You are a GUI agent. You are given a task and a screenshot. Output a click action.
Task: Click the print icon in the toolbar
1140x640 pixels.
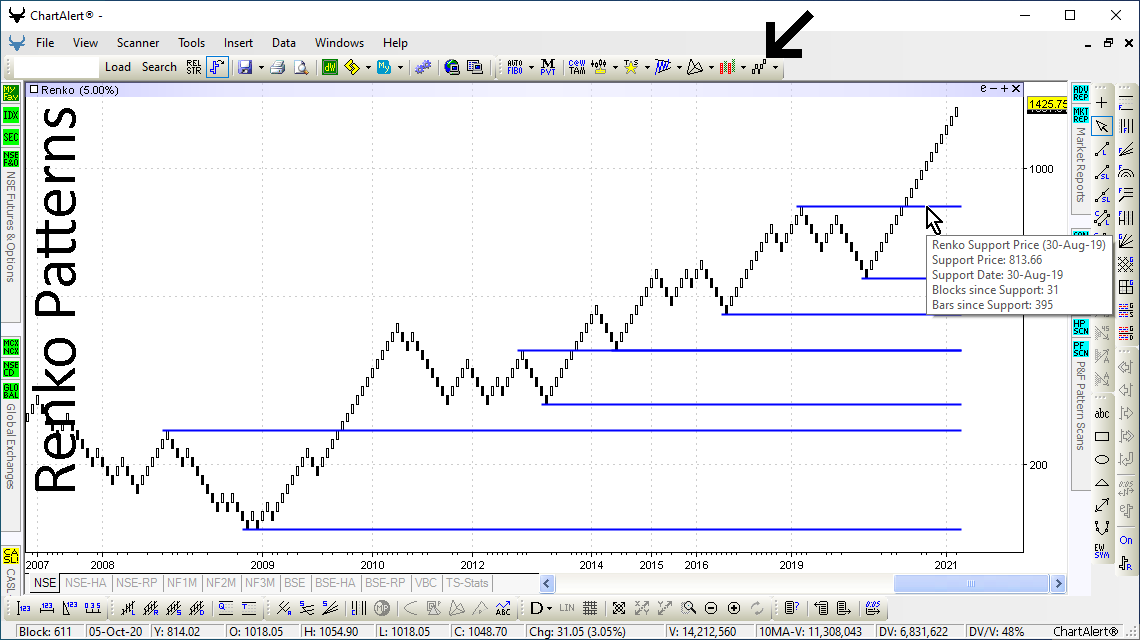pos(277,67)
